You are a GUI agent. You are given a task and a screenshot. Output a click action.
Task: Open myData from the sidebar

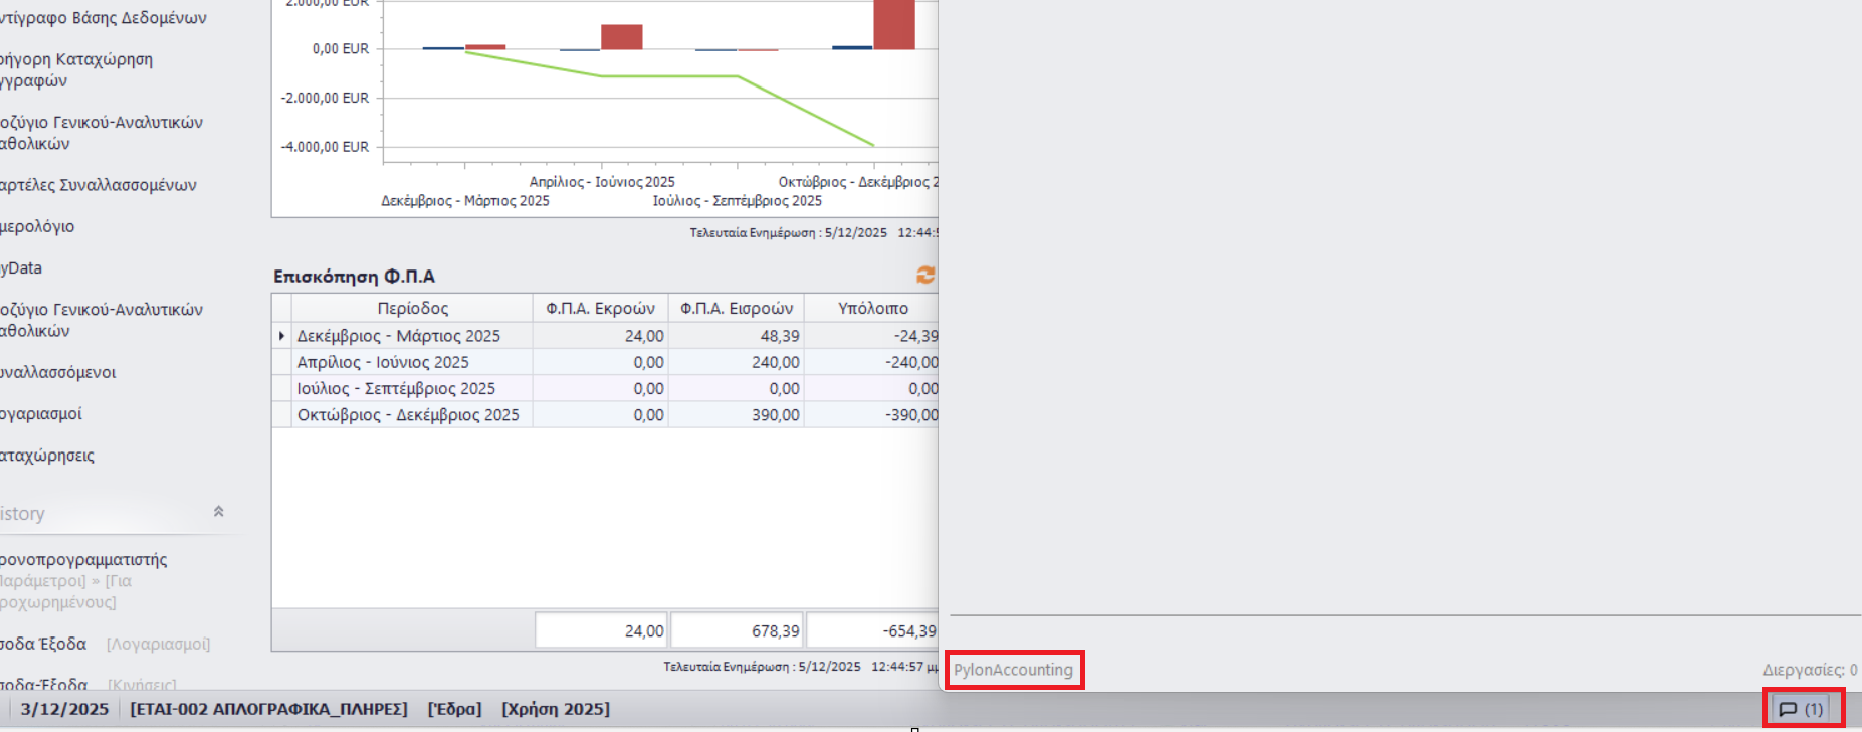22,268
